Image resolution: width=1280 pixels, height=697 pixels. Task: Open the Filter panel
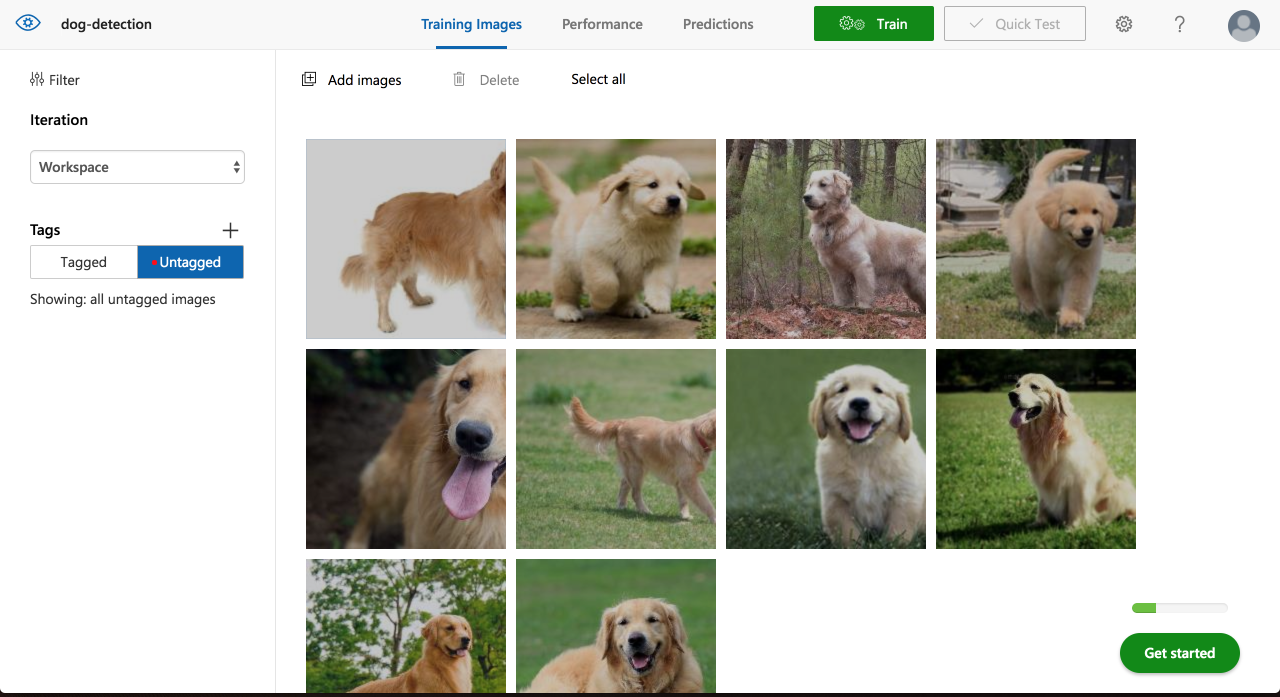(54, 79)
